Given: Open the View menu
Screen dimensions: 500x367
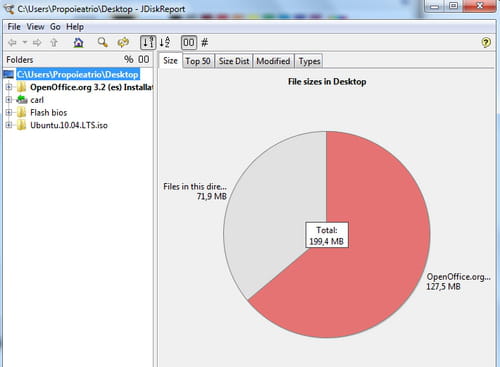Looking at the screenshot, I should pos(35,27).
